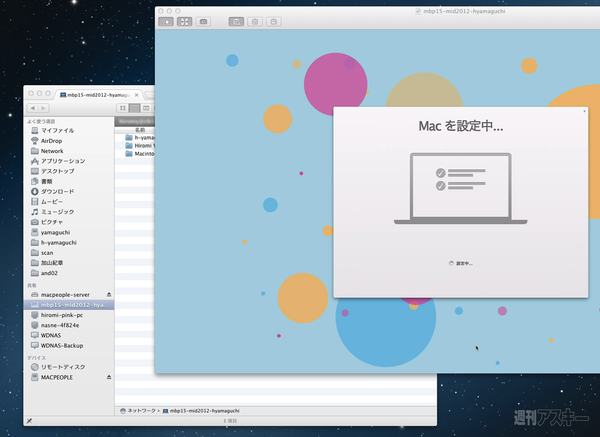Viewport: 600px width, 437px height.
Task: Select nasne-4f824e in shared list
Action: pyautogui.click(x=60, y=325)
